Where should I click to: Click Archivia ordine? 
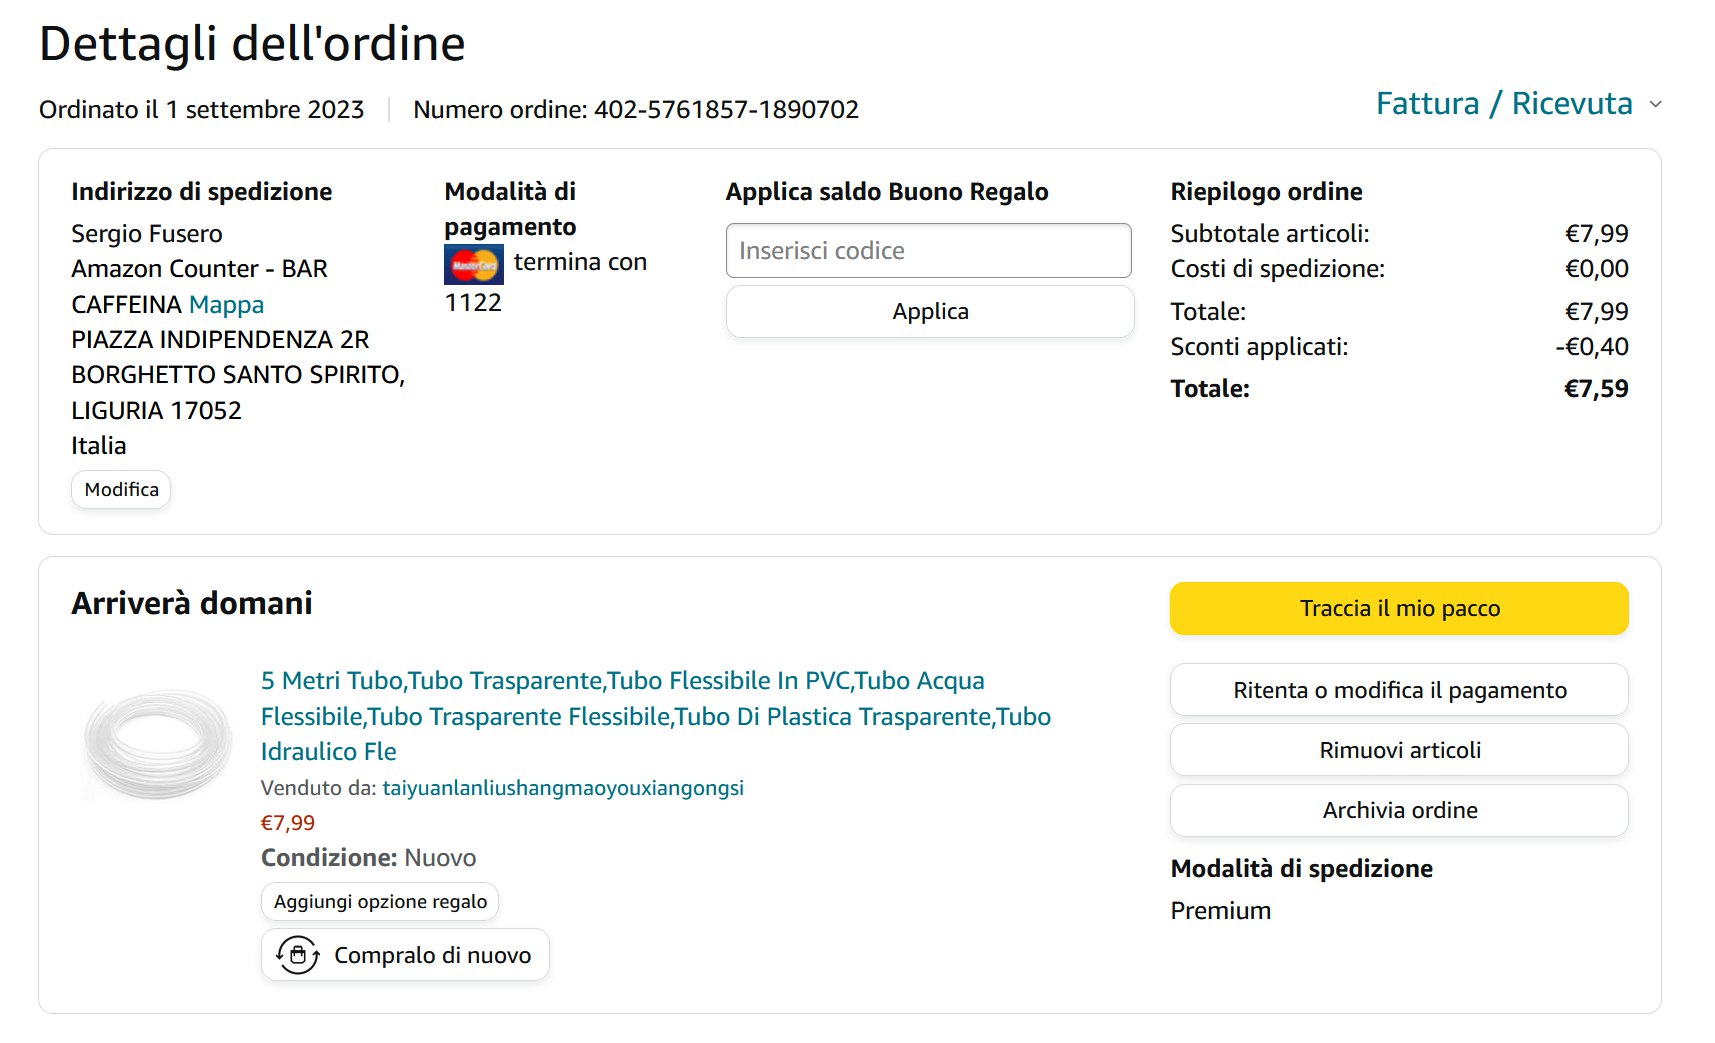1398,810
